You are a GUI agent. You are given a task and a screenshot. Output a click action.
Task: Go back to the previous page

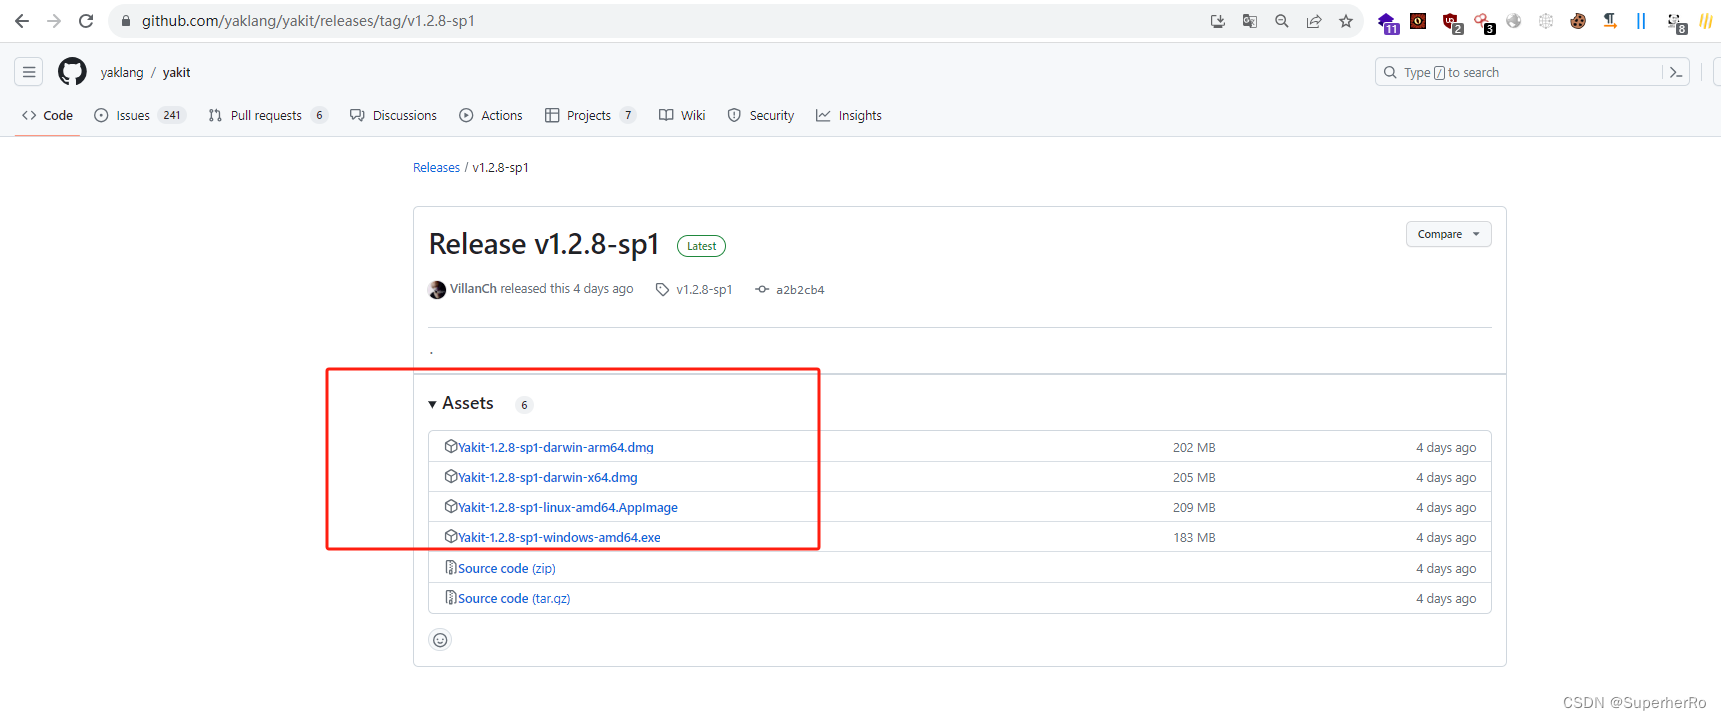click(x=22, y=21)
